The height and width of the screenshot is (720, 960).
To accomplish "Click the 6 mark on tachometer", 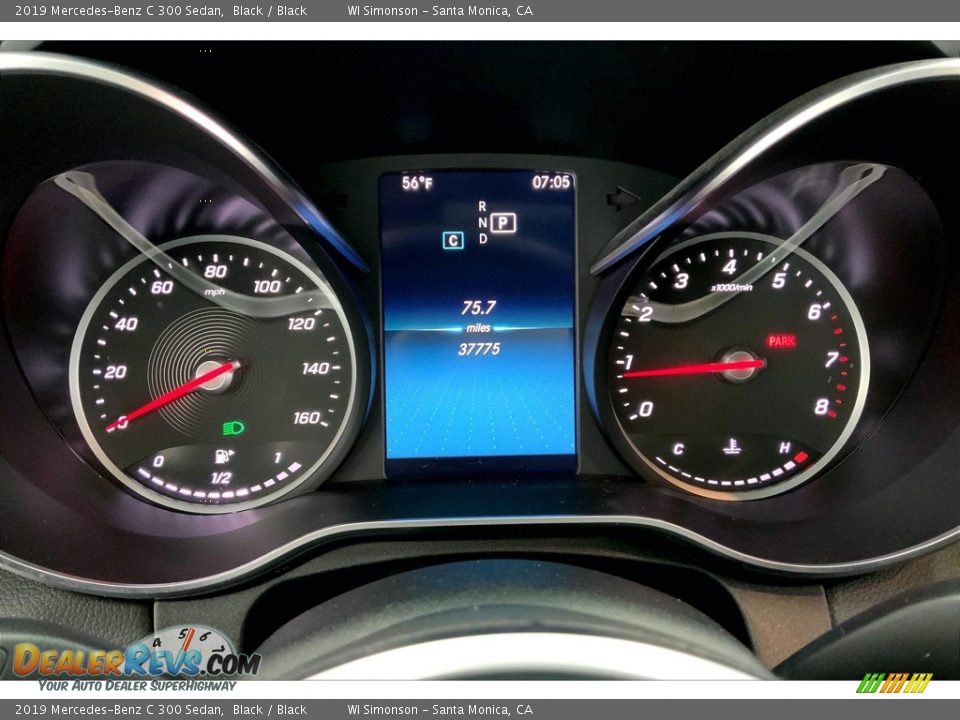I will click(x=814, y=312).
